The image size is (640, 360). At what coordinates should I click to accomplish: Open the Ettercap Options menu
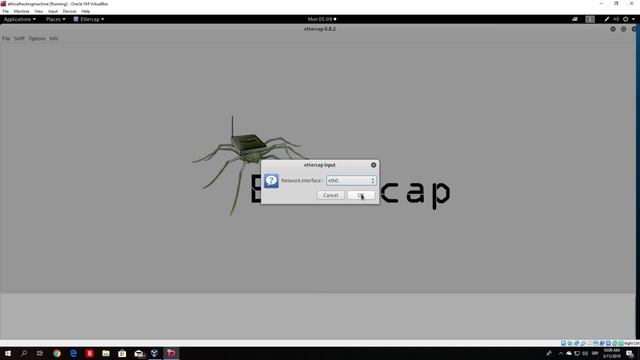[x=37, y=38]
